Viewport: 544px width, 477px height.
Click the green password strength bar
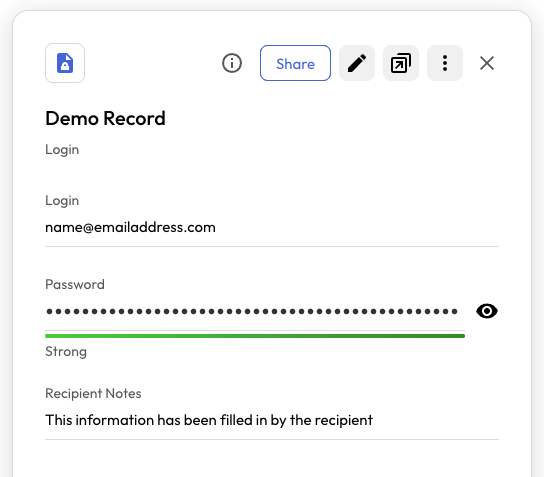[x=255, y=336]
